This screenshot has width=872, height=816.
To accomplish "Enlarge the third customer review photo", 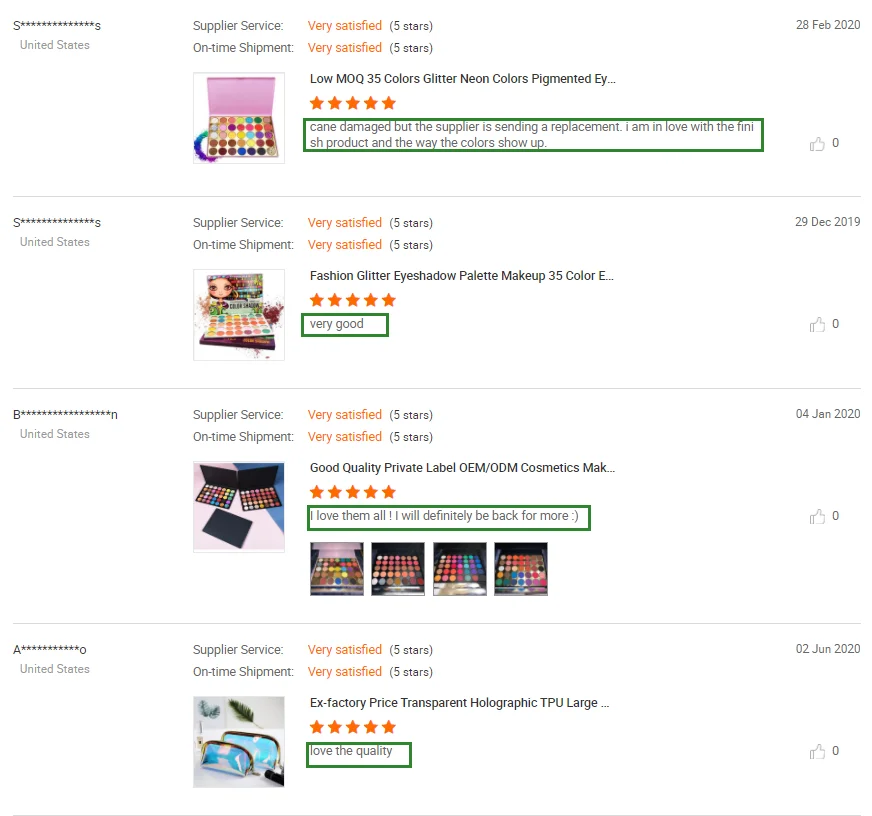I will point(460,569).
